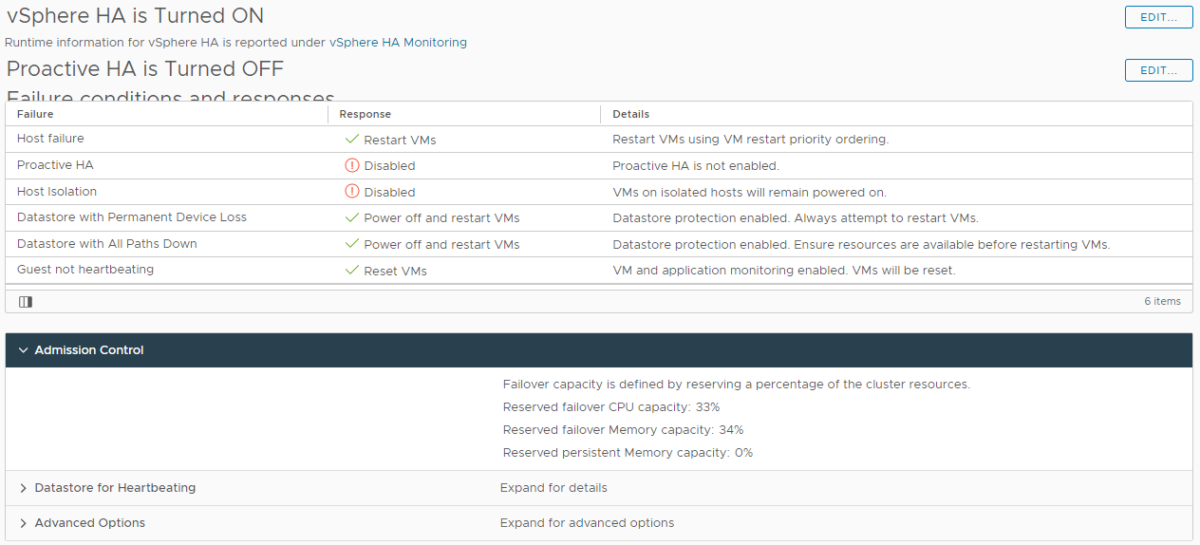Image resolution: width=1200 pixels, height=545 pixels.
Task: Click warning icon in Host Isolation row
Action: point(351,191)
